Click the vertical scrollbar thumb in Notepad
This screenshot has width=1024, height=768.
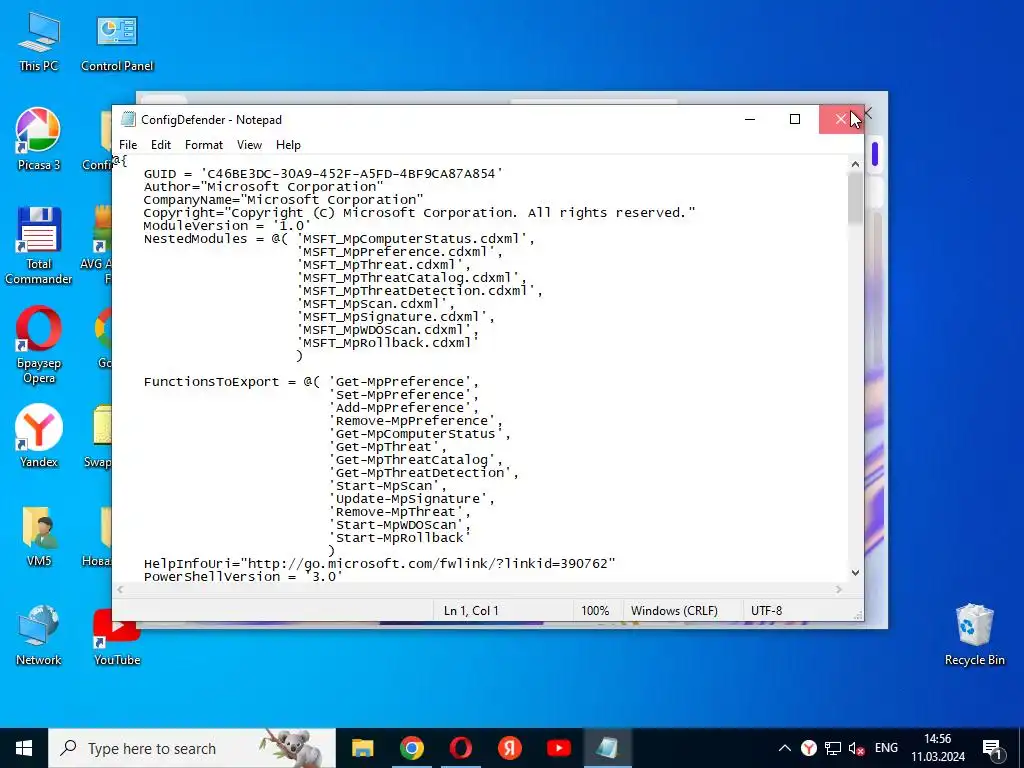point(855,199)
